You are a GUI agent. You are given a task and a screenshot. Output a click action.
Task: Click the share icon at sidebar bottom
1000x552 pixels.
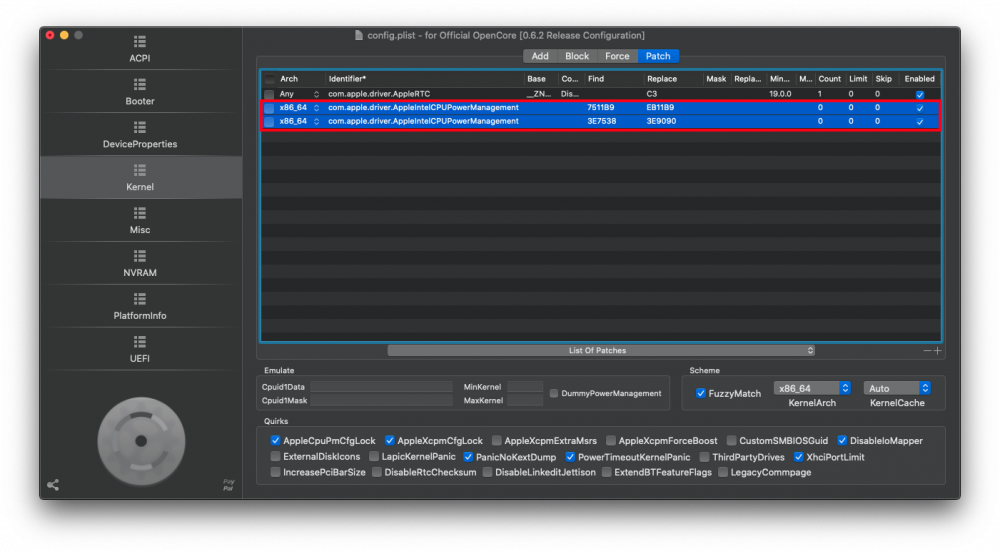point(53,485)
